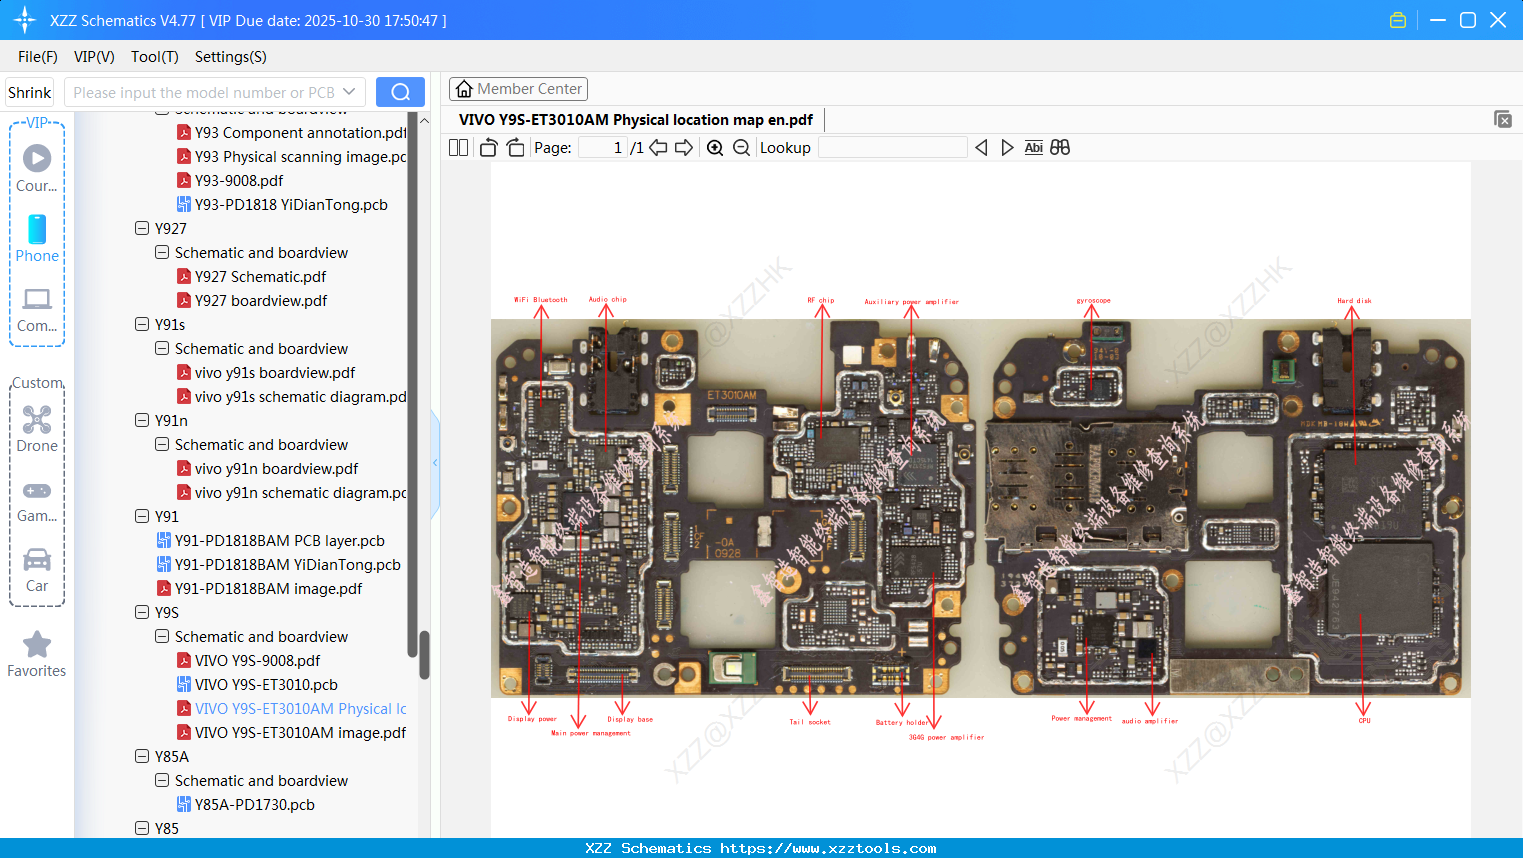Image resolution: width=1523 pixels, height=858 pixels.
Task: Click the blue search button
Action: pos(400,92)
